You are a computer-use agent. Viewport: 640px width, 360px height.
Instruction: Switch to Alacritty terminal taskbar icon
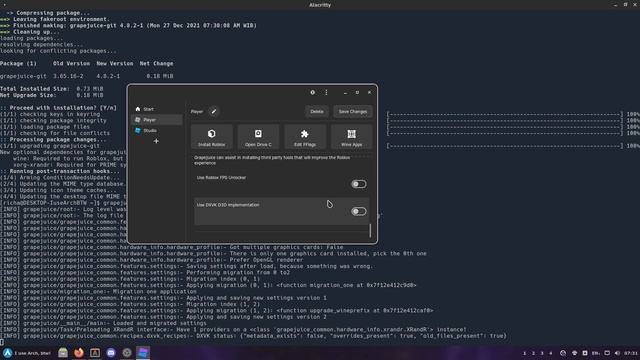[95, 353]
